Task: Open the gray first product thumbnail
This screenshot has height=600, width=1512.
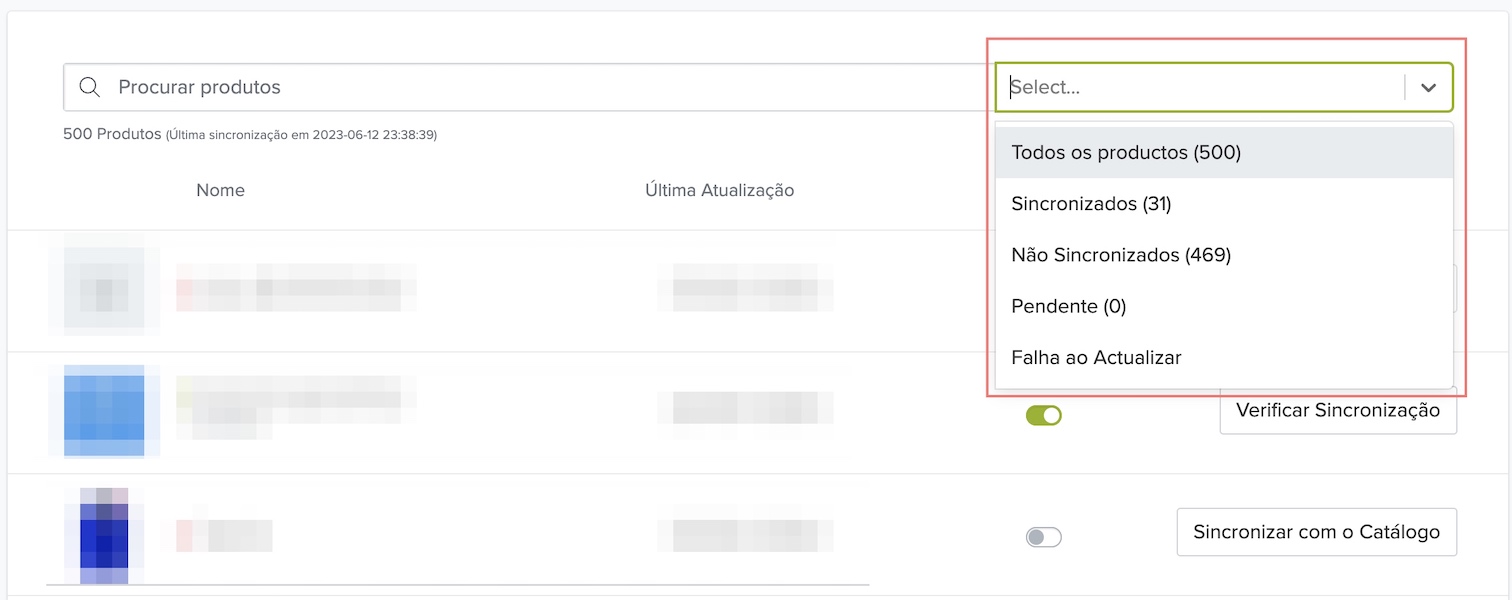Action: point(103,290)
